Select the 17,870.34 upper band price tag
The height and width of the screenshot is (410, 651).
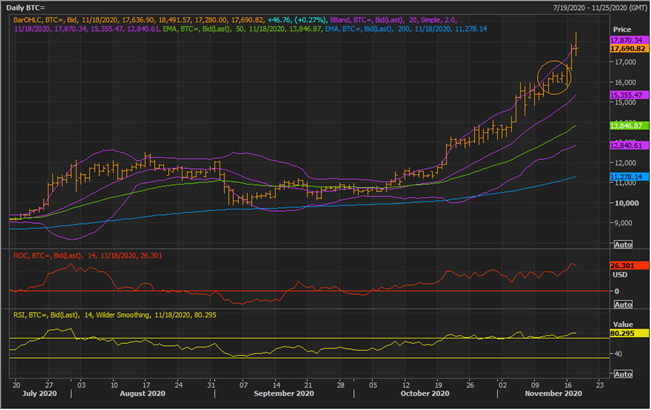click(x=629, y=40)
